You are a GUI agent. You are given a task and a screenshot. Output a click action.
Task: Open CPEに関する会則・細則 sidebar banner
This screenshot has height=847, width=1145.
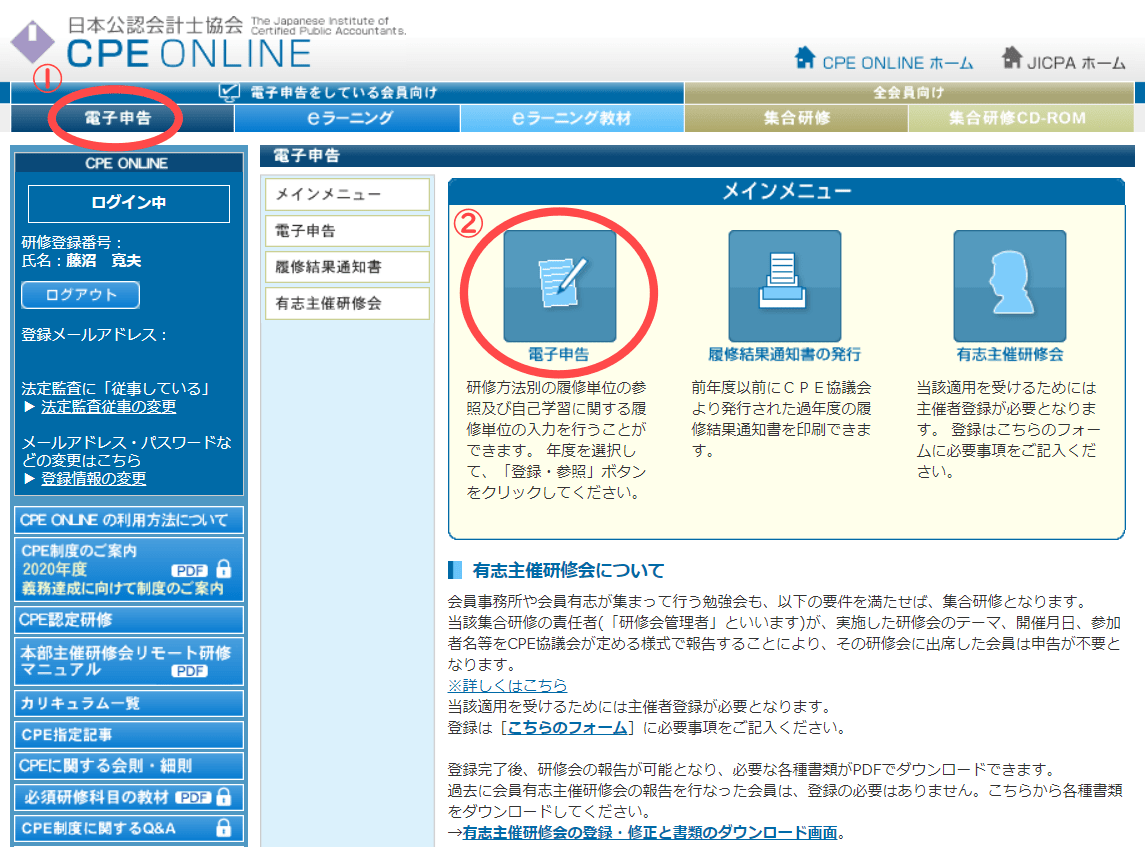point(129,766)
